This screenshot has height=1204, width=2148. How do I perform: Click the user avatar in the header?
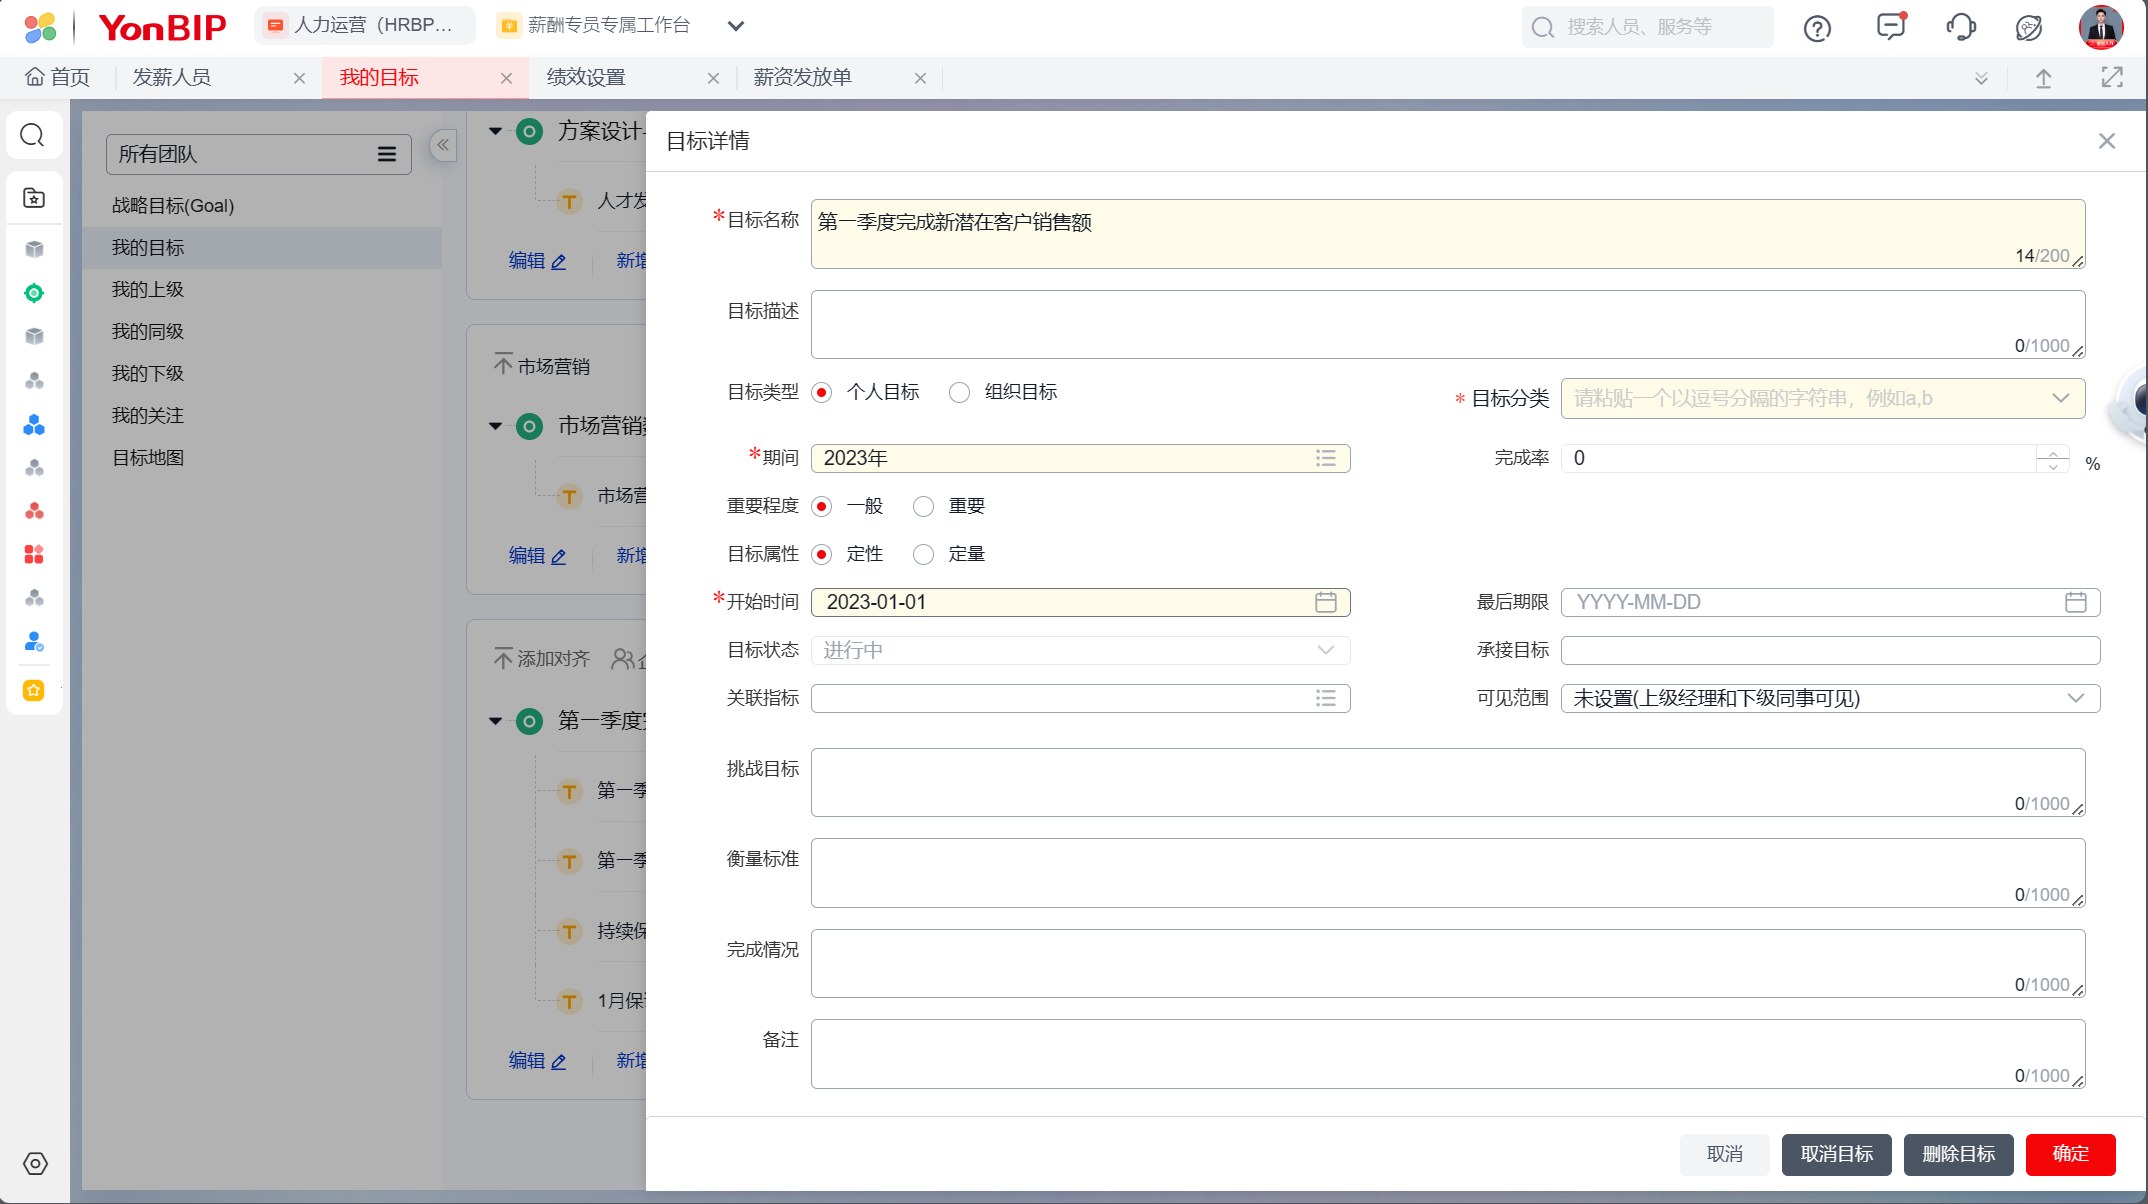point(2101,27)
